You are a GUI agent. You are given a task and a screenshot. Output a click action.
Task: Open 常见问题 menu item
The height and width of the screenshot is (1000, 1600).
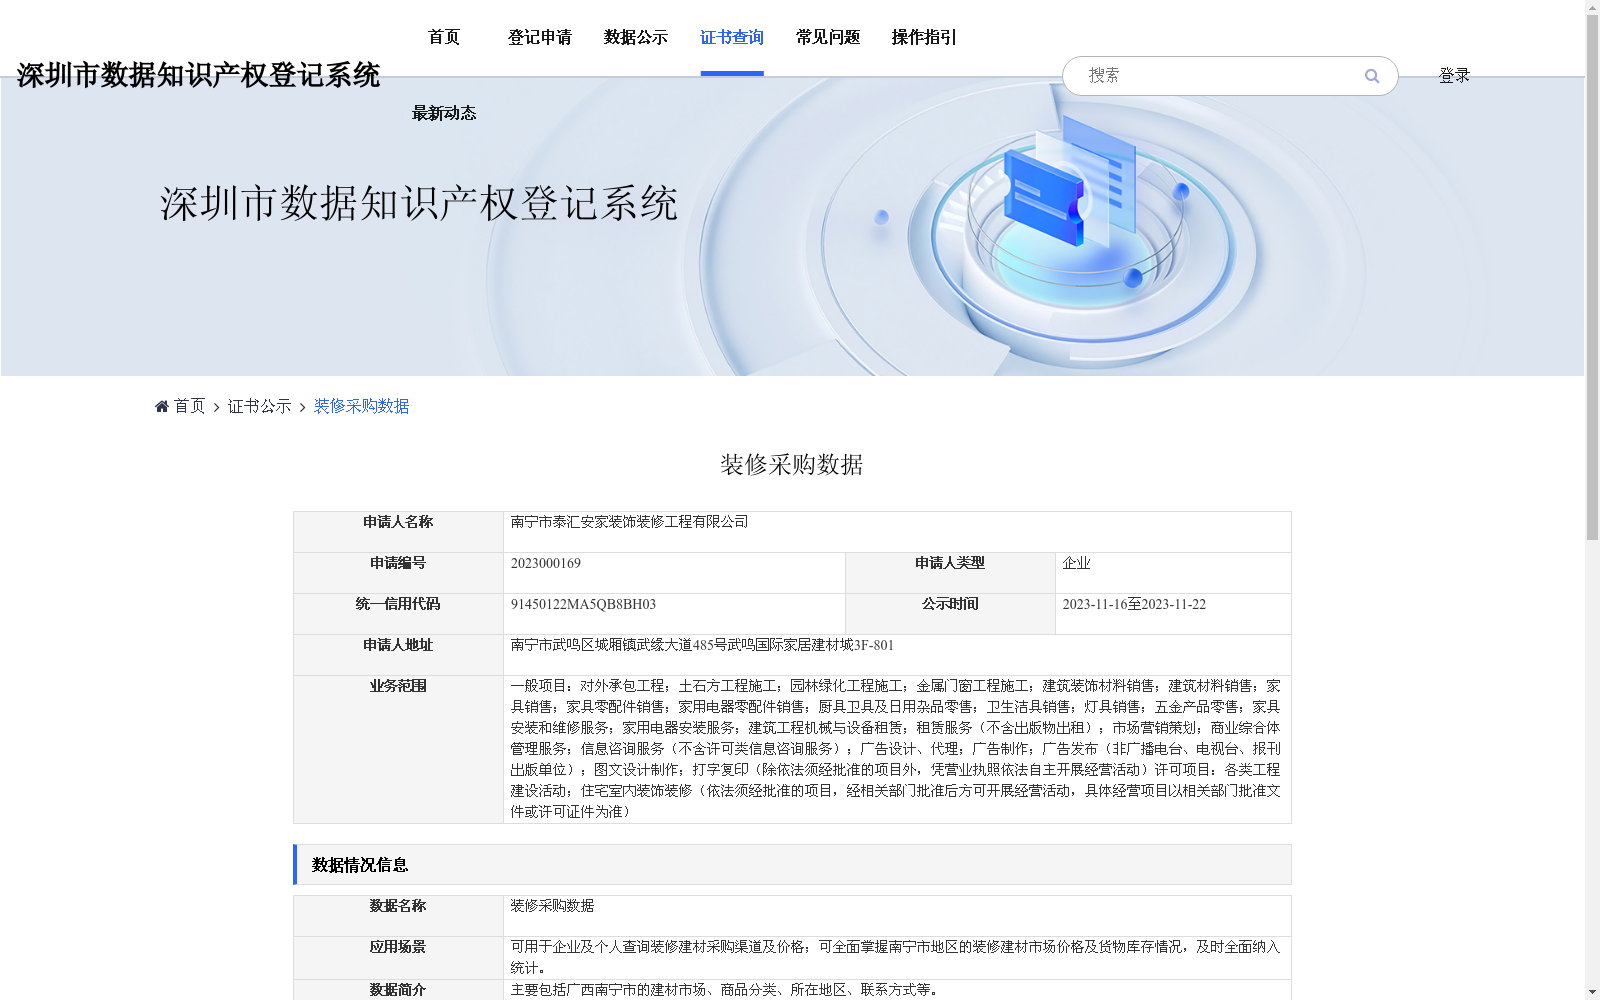pos(828,38)
